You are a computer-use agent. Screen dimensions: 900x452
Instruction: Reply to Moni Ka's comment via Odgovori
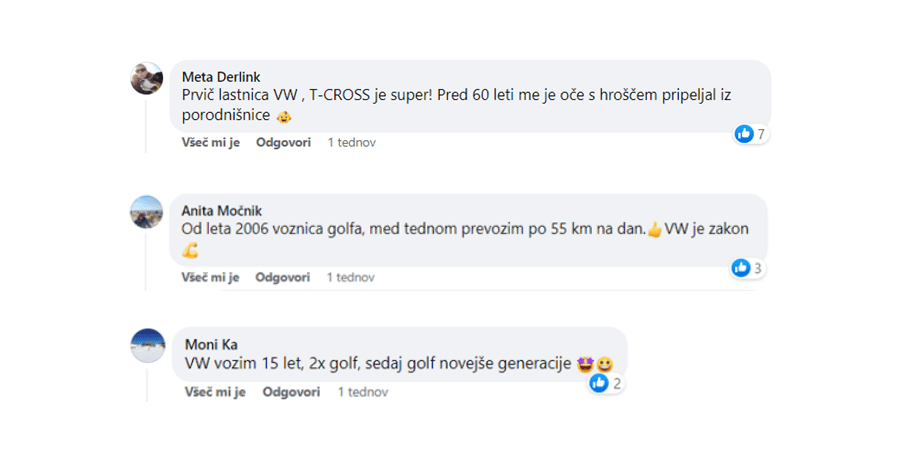point(290,392)
